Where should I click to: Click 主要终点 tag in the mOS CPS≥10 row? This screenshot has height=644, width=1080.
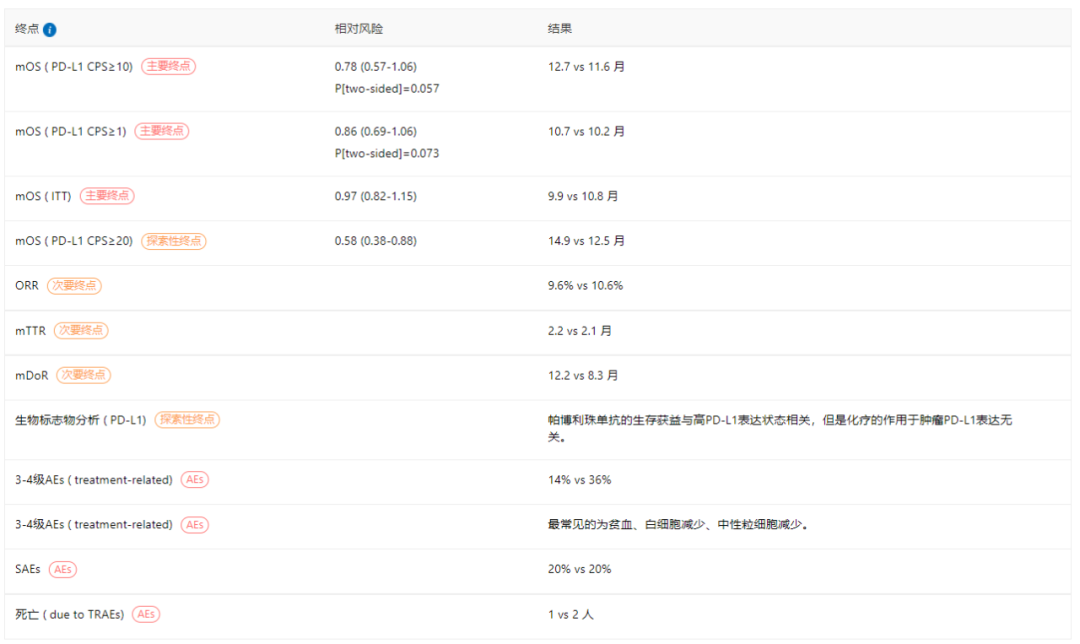point(169,66)
